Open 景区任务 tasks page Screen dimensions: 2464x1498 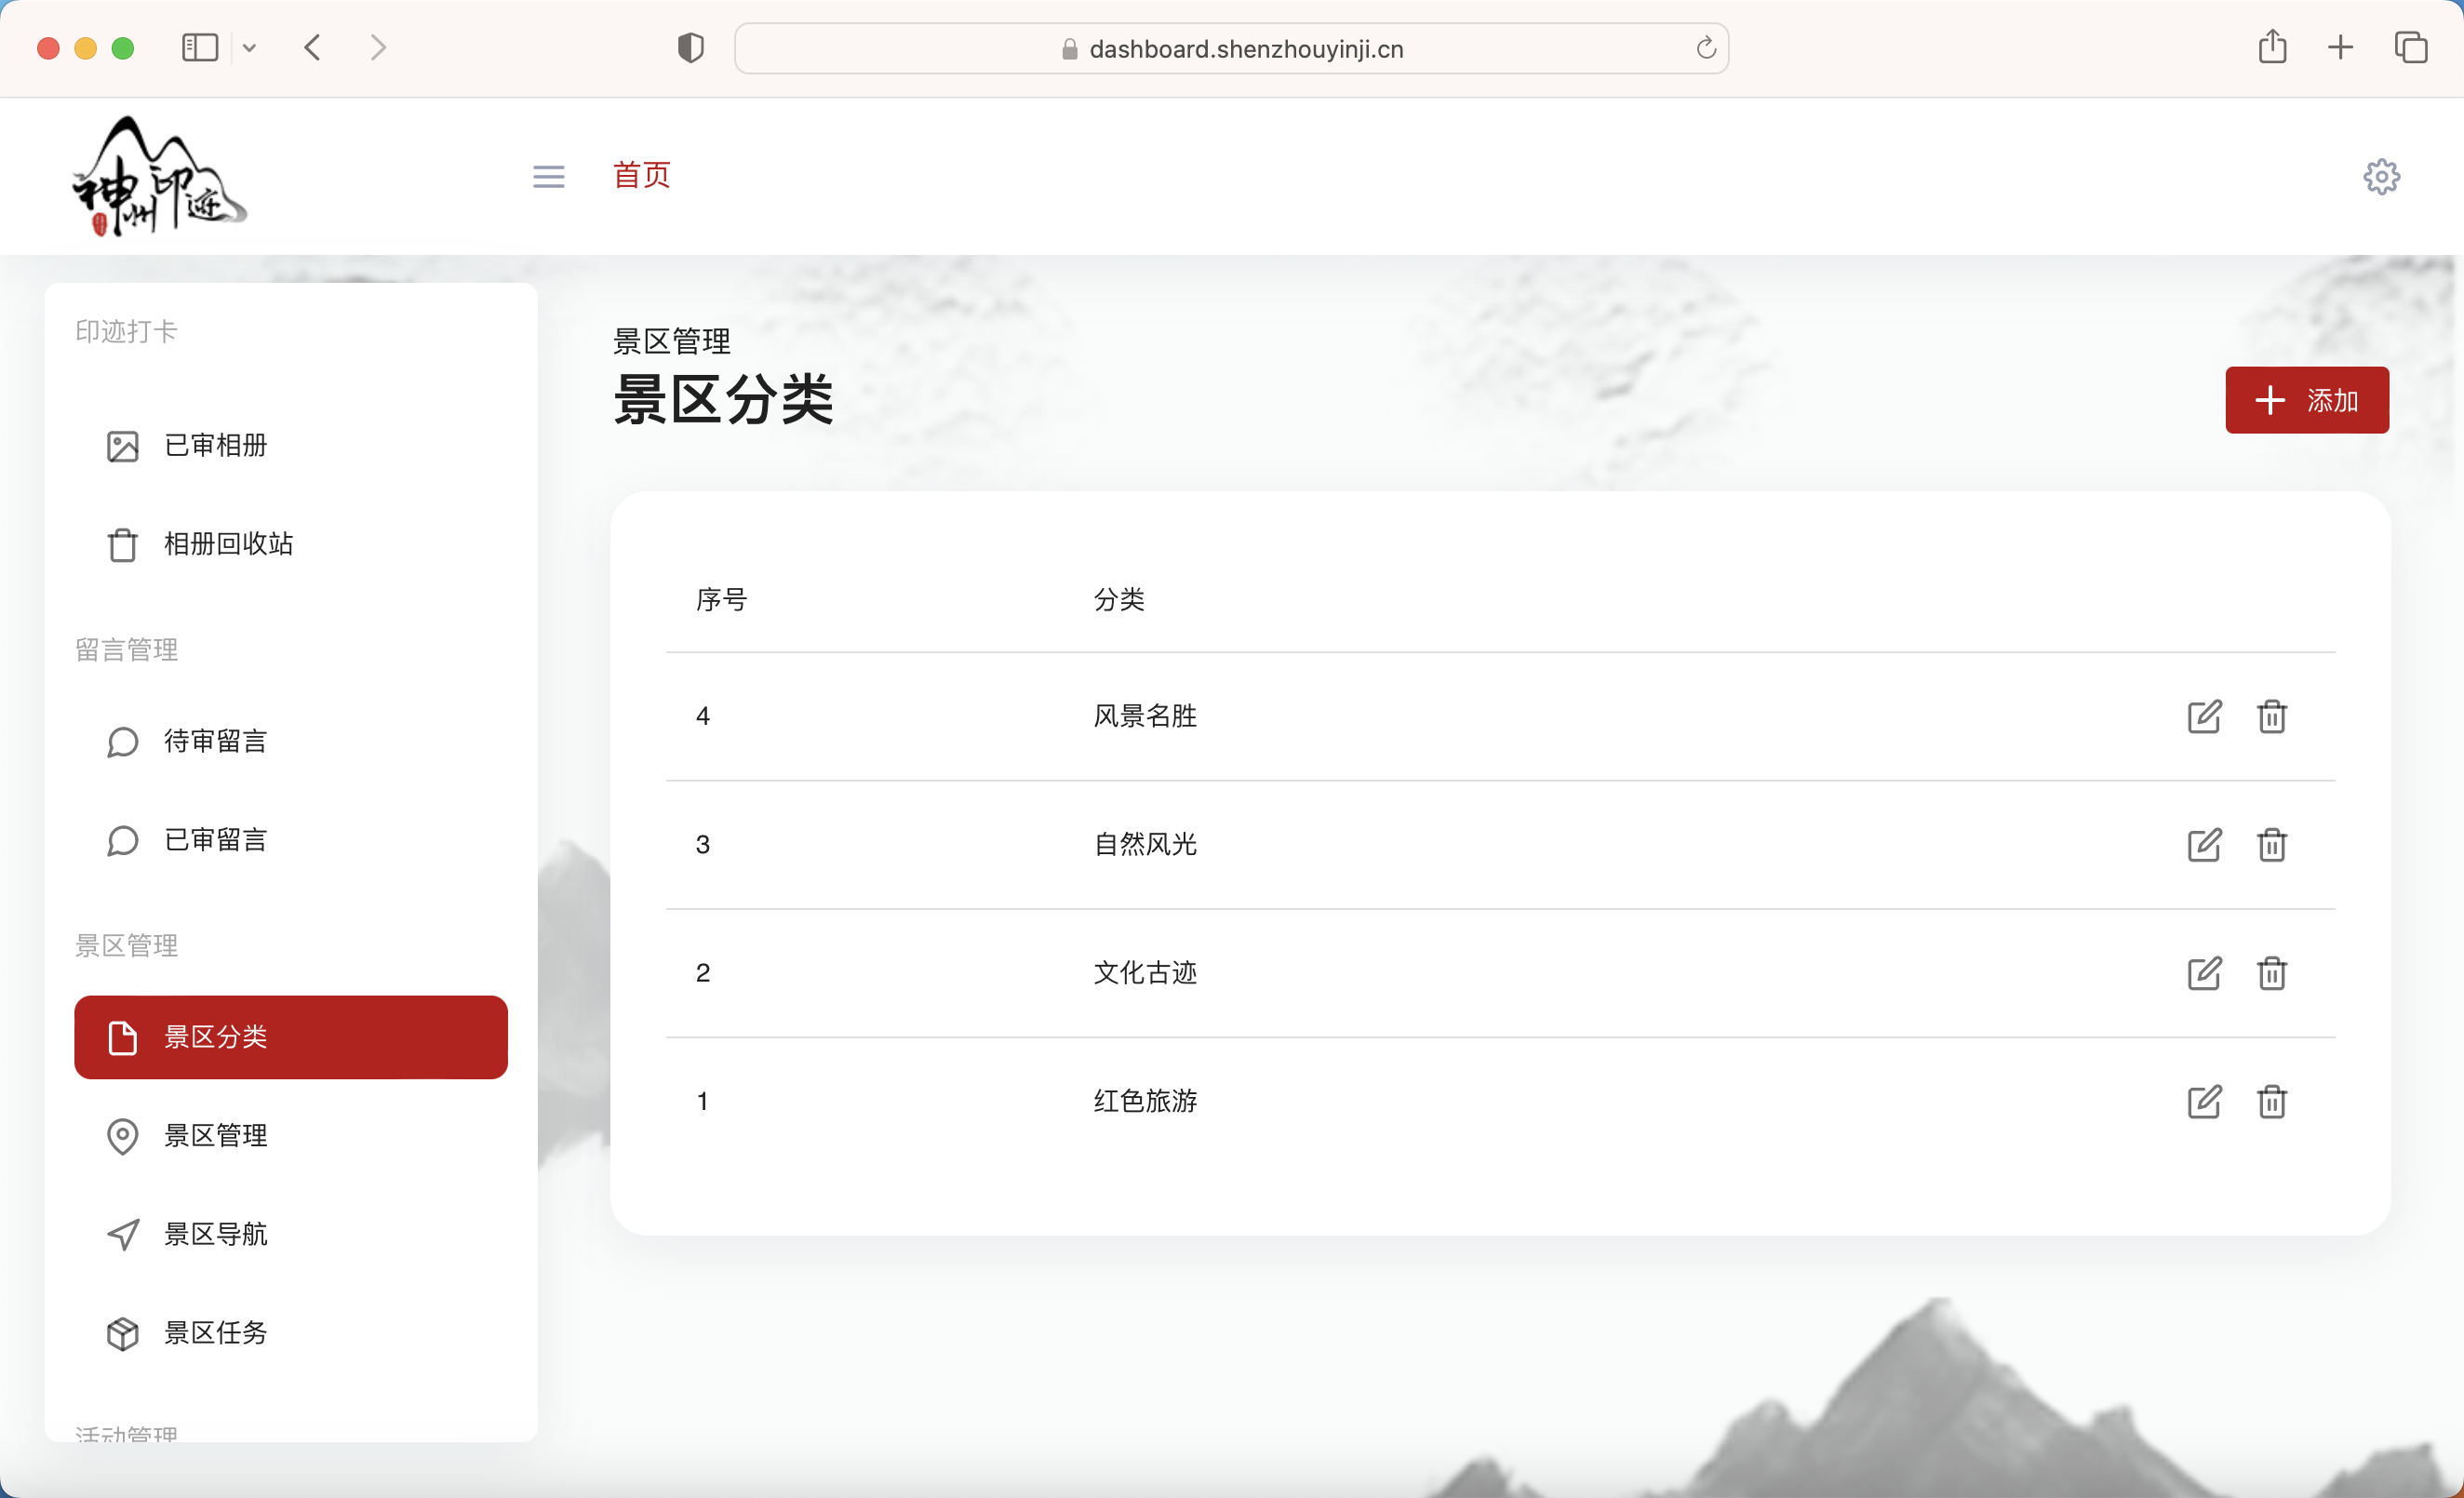coord(216,1333)
